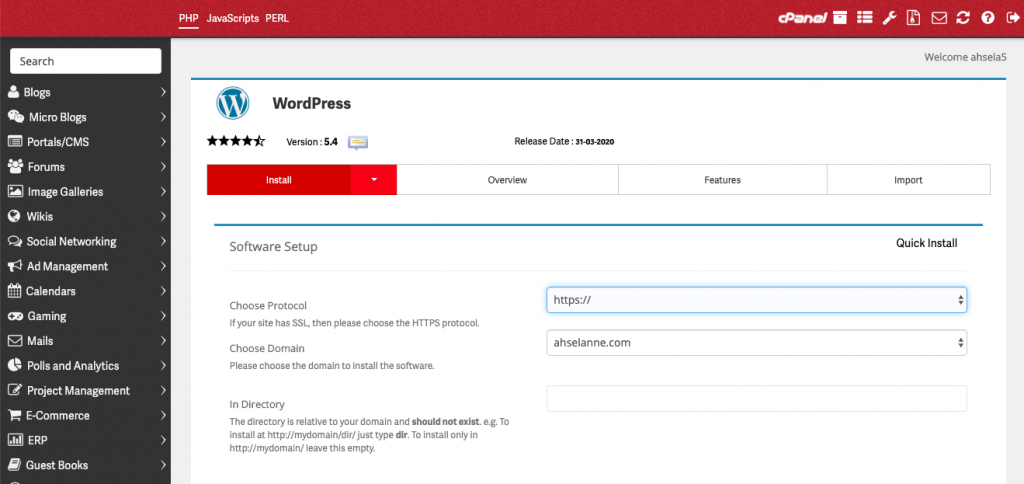Switch to the JavaScripts tab
Viewport: 1024px width, 484px height.
[232, 18]
